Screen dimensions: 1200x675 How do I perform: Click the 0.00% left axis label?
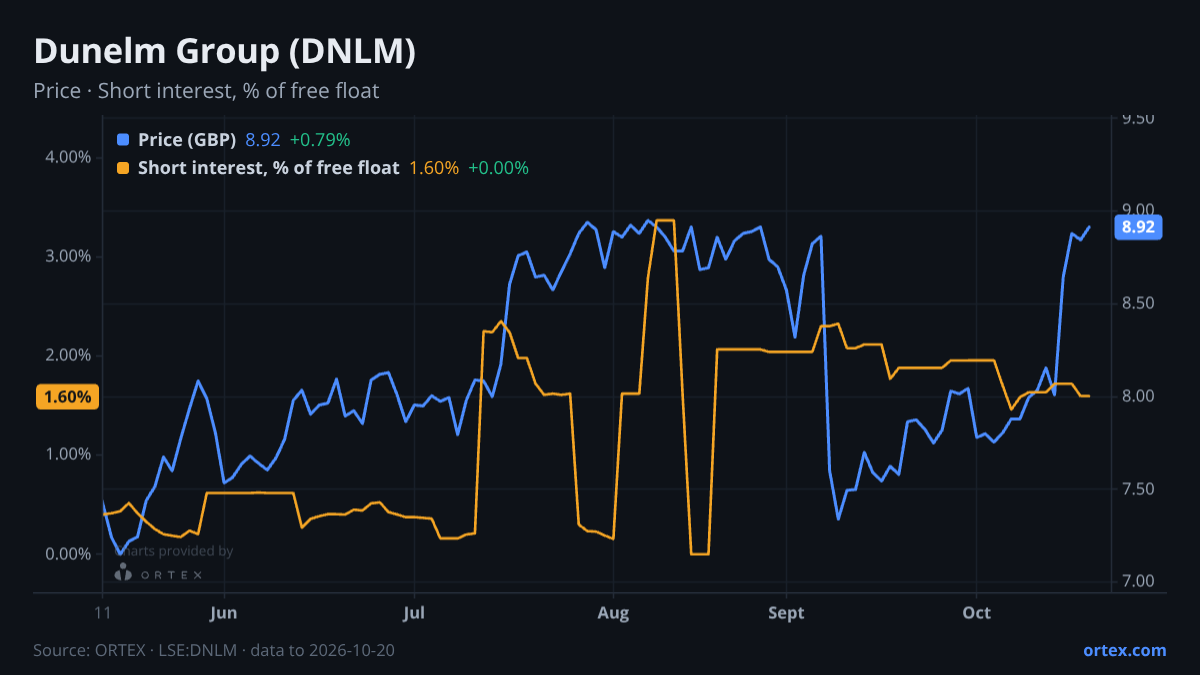69,554
